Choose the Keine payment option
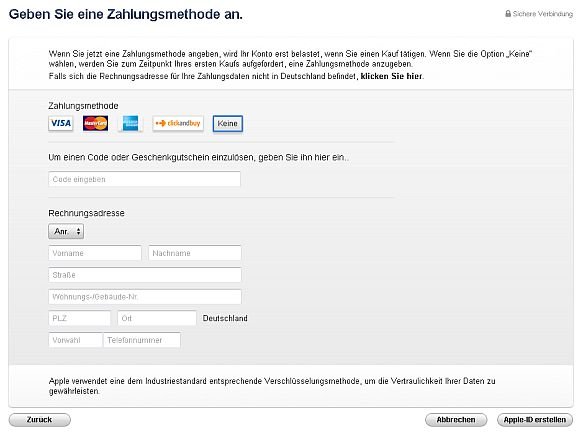Image resolution: width=580 pixels, height=436 pixels. [227, 124]
